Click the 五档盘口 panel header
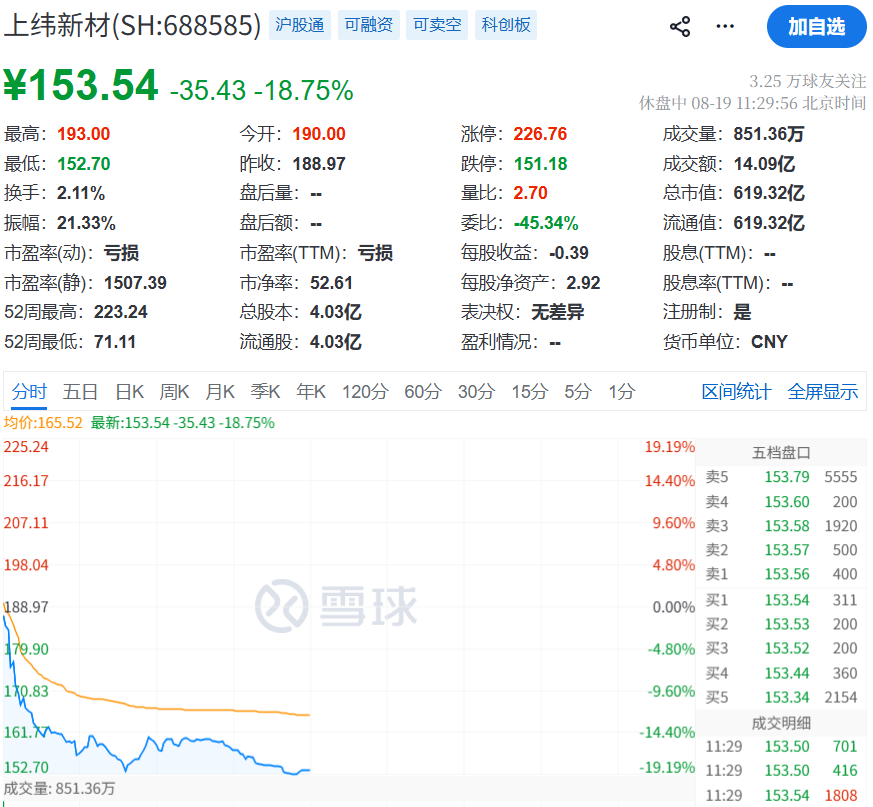The width and height of the screenshot is (873, 807). [781, 453]
